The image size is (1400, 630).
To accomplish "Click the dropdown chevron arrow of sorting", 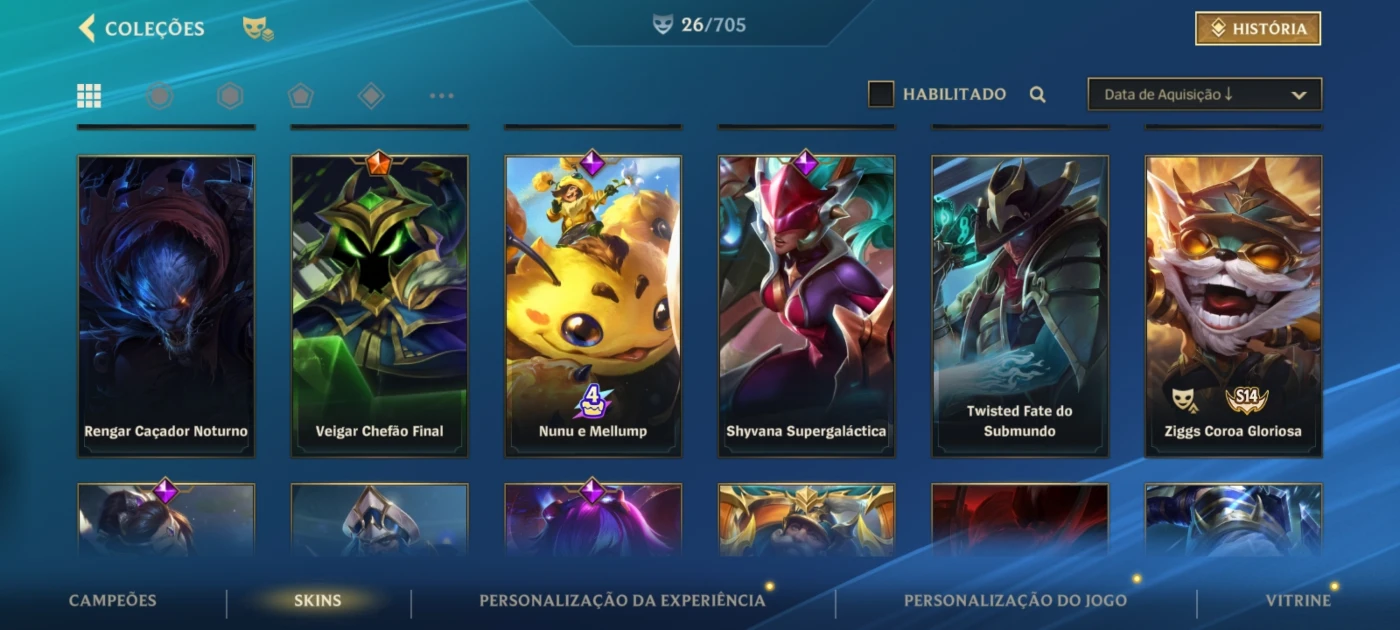I will click(x=1299, y=95).
